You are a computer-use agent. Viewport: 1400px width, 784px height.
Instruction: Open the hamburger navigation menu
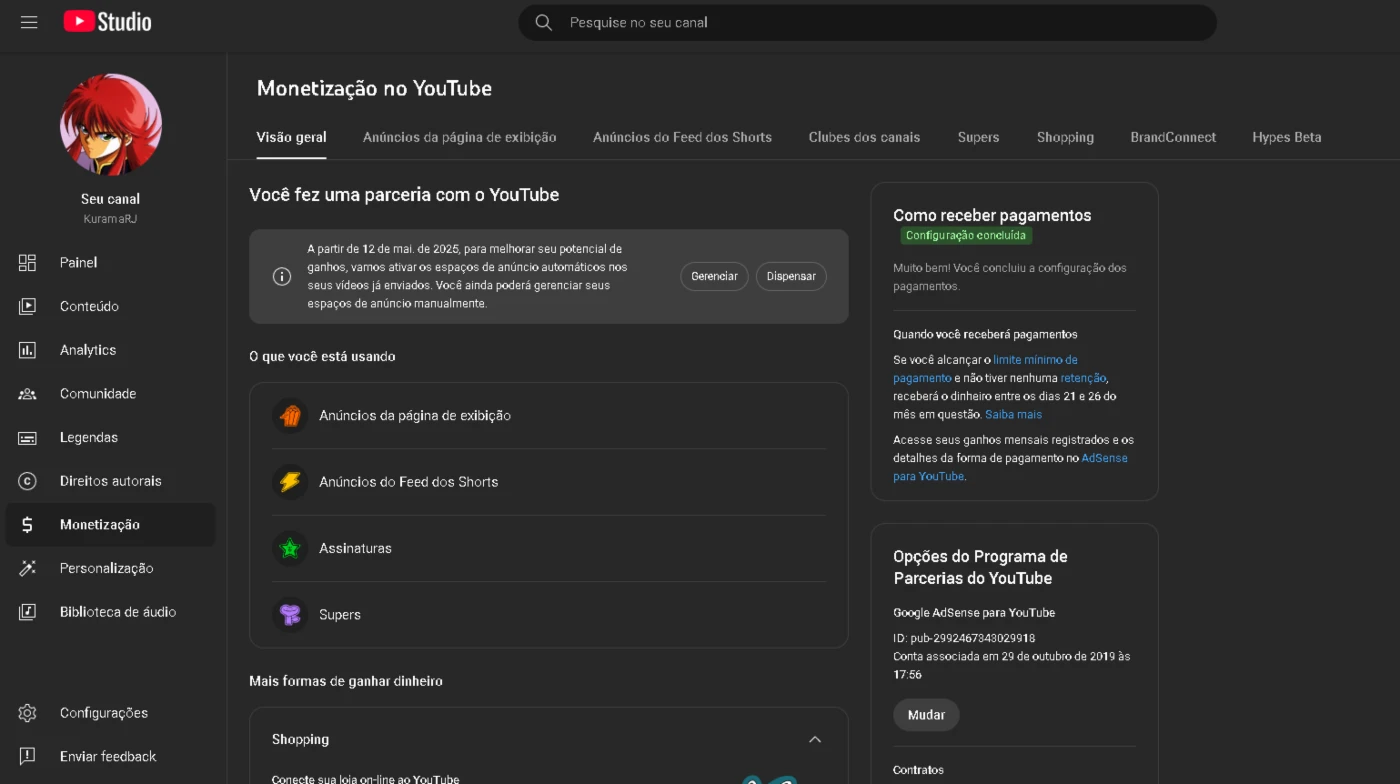click(x=29, y=22)
